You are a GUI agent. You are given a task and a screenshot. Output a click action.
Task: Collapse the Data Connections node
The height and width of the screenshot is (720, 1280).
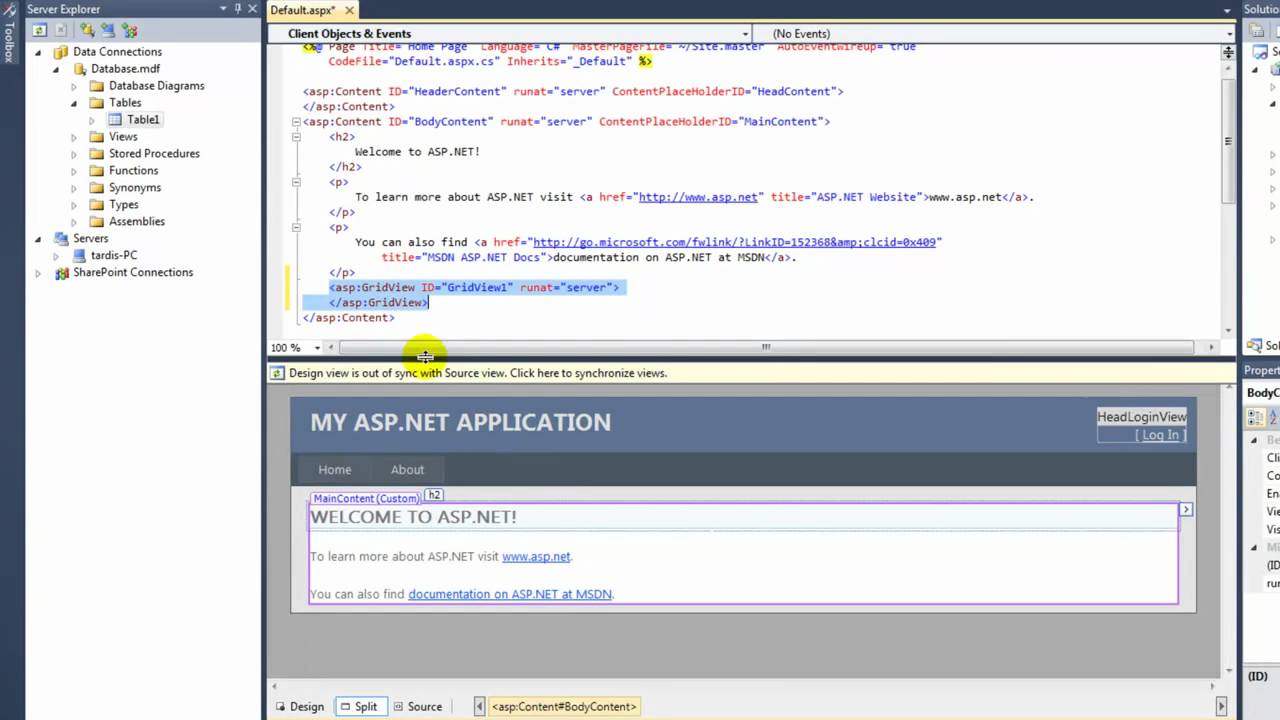(39, 51)
